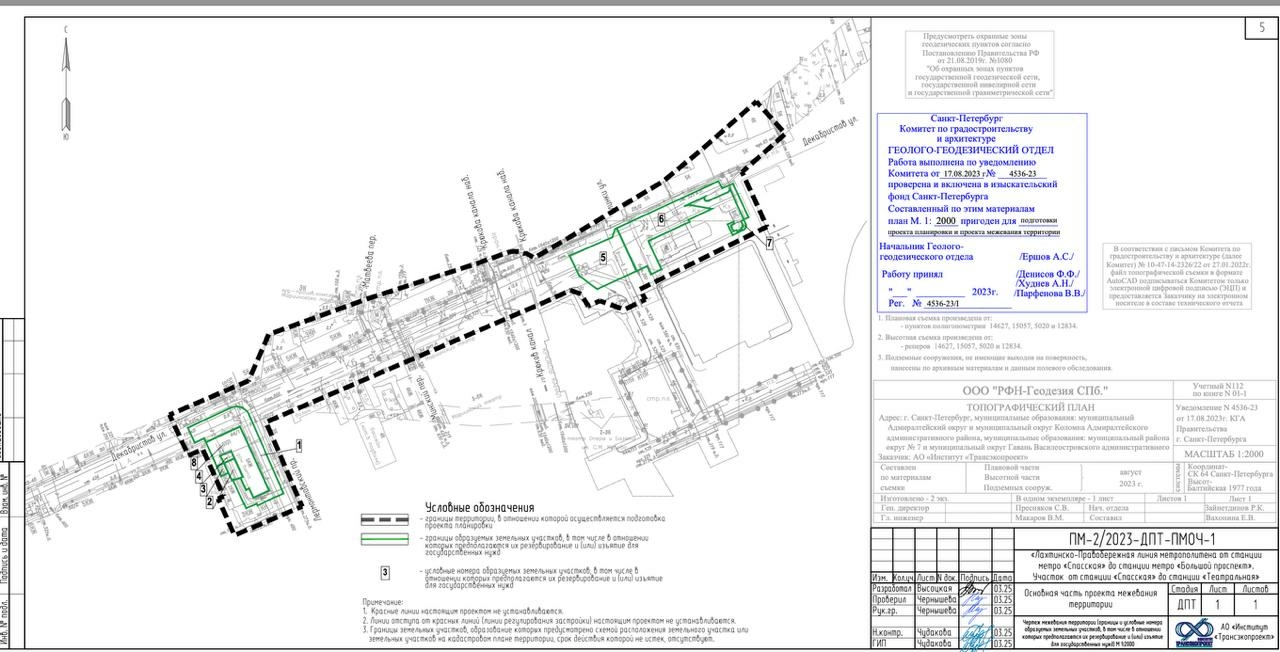Image resolution: width=1280 pixels, height=652 pixels.
Task: Click the green line legend sample
Action: tap(384, 541)
